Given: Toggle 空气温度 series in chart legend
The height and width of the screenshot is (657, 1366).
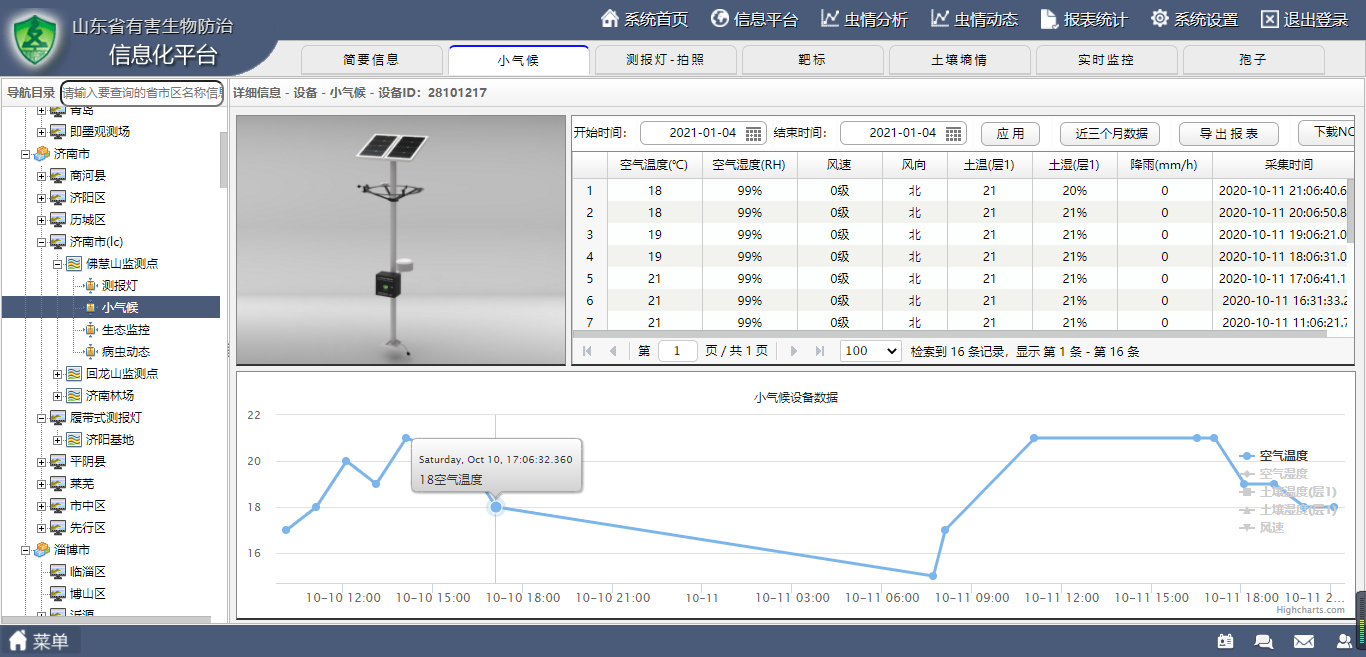Looking at the screenshot, I should point(1283,456).
